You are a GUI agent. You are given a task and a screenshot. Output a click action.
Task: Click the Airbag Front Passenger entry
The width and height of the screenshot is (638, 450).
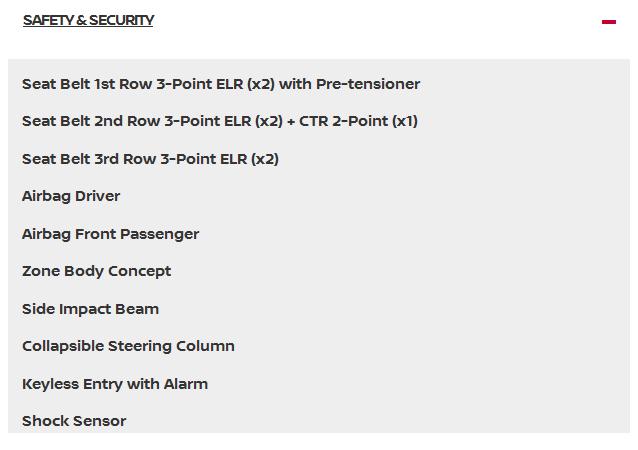point(110,234)
